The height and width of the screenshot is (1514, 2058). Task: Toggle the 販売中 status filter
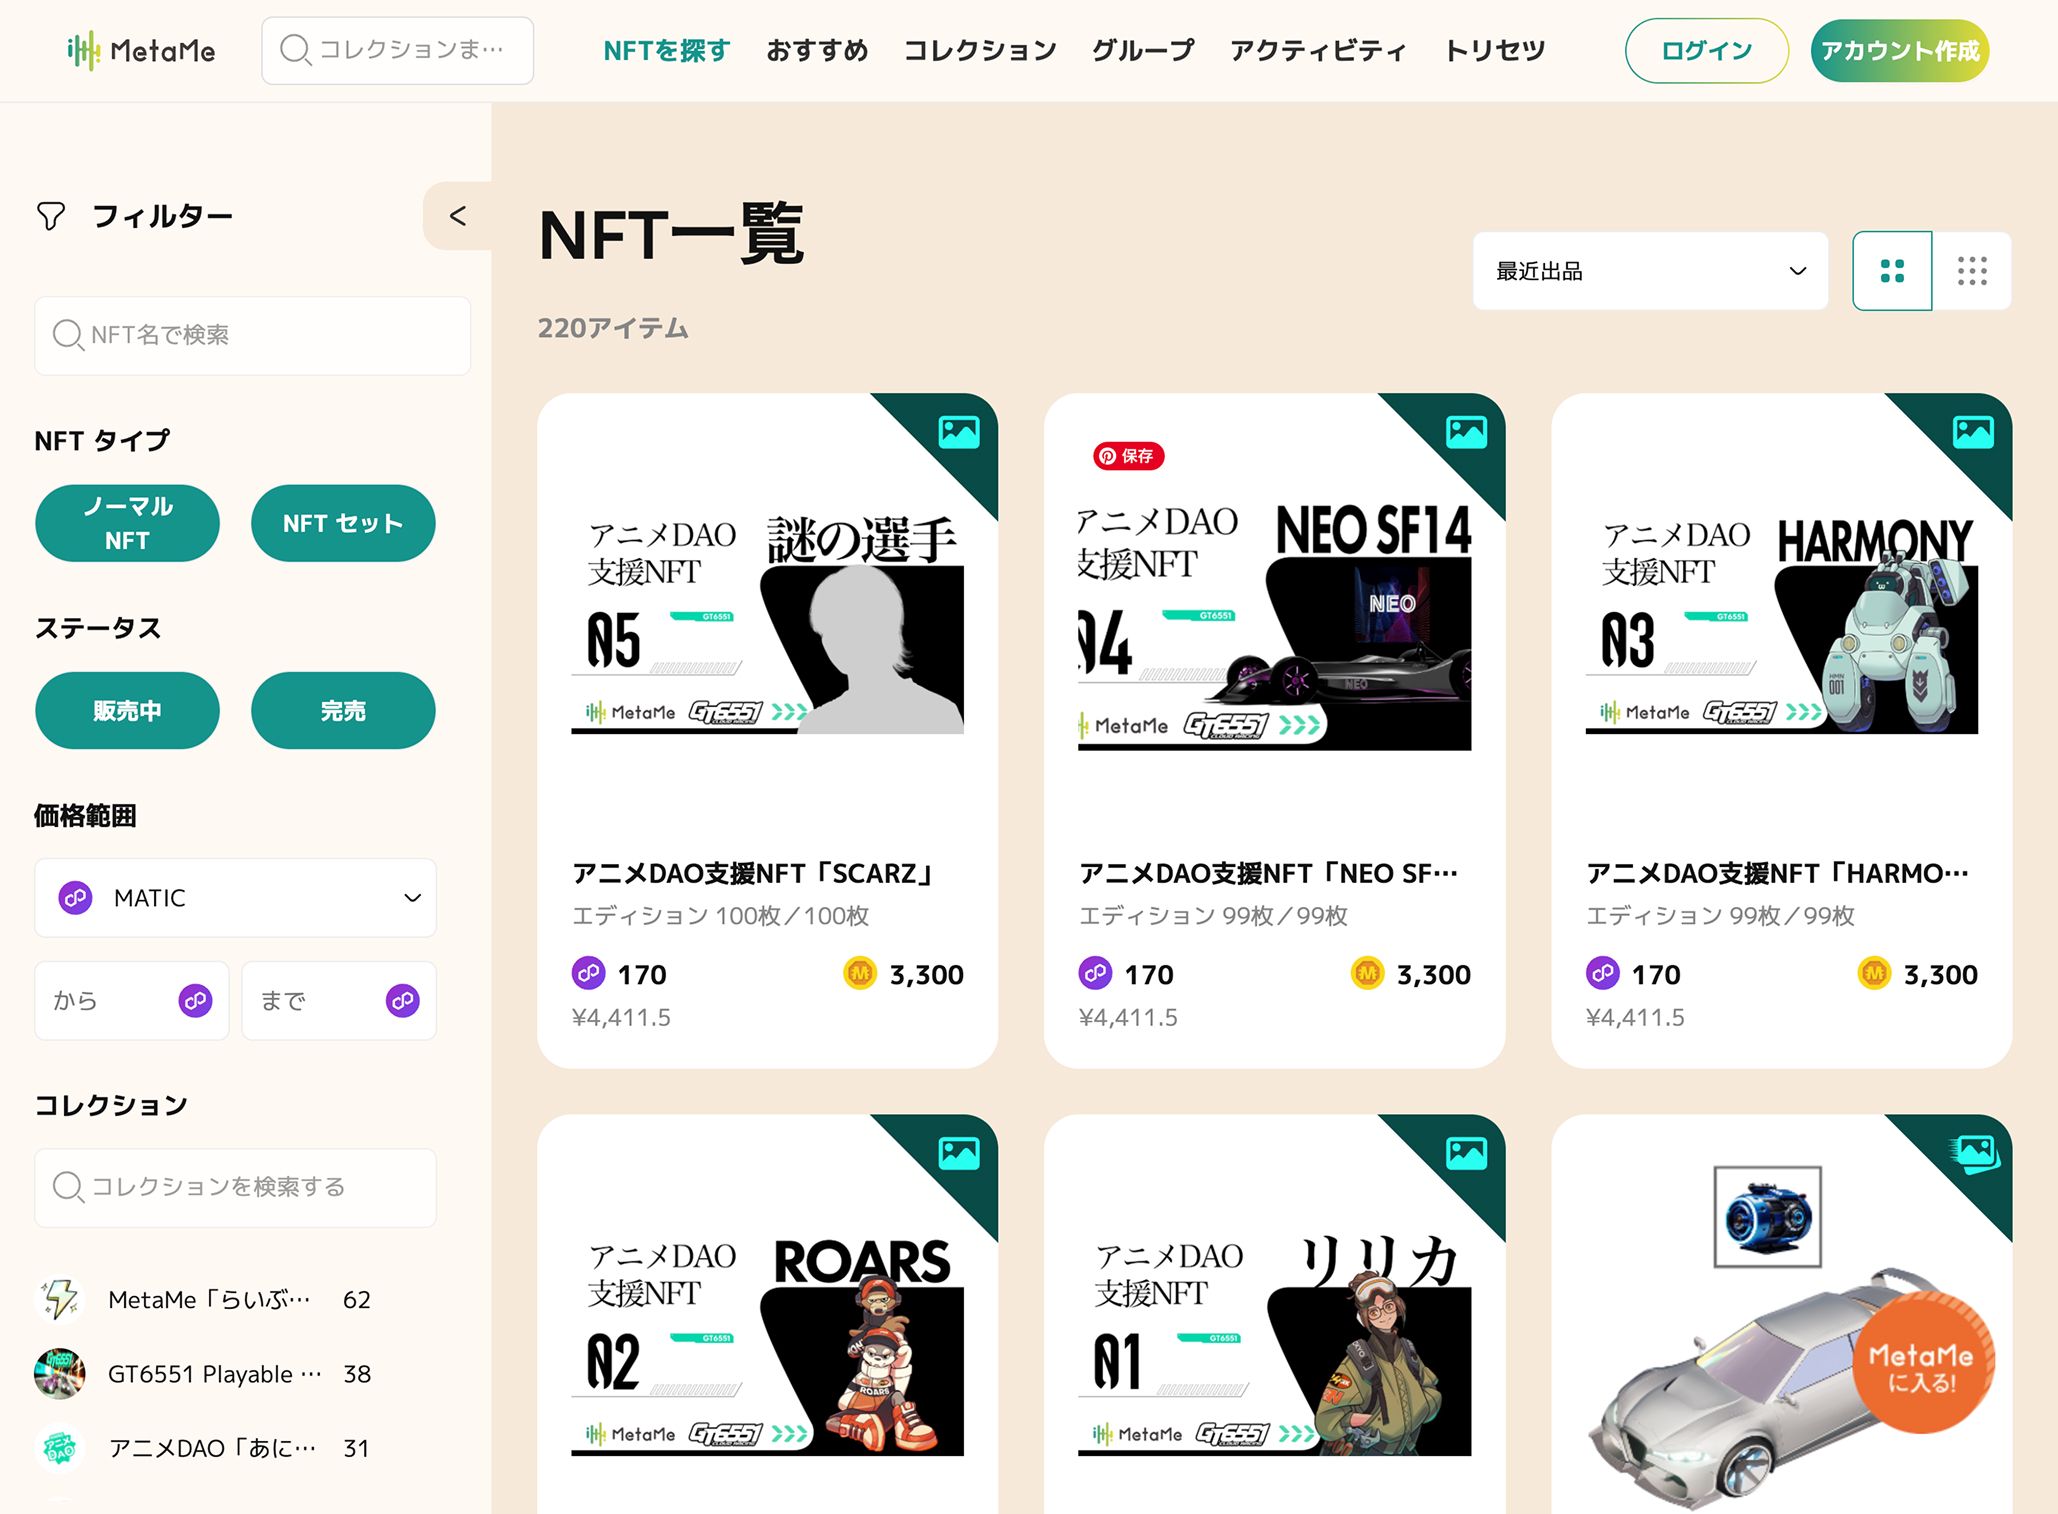(127, 710)
